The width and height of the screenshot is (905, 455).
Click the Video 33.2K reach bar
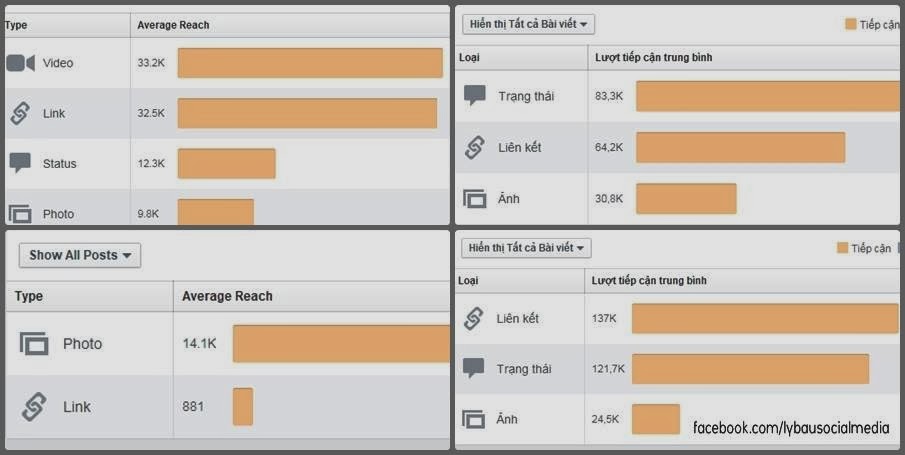(x=310, y=63)
